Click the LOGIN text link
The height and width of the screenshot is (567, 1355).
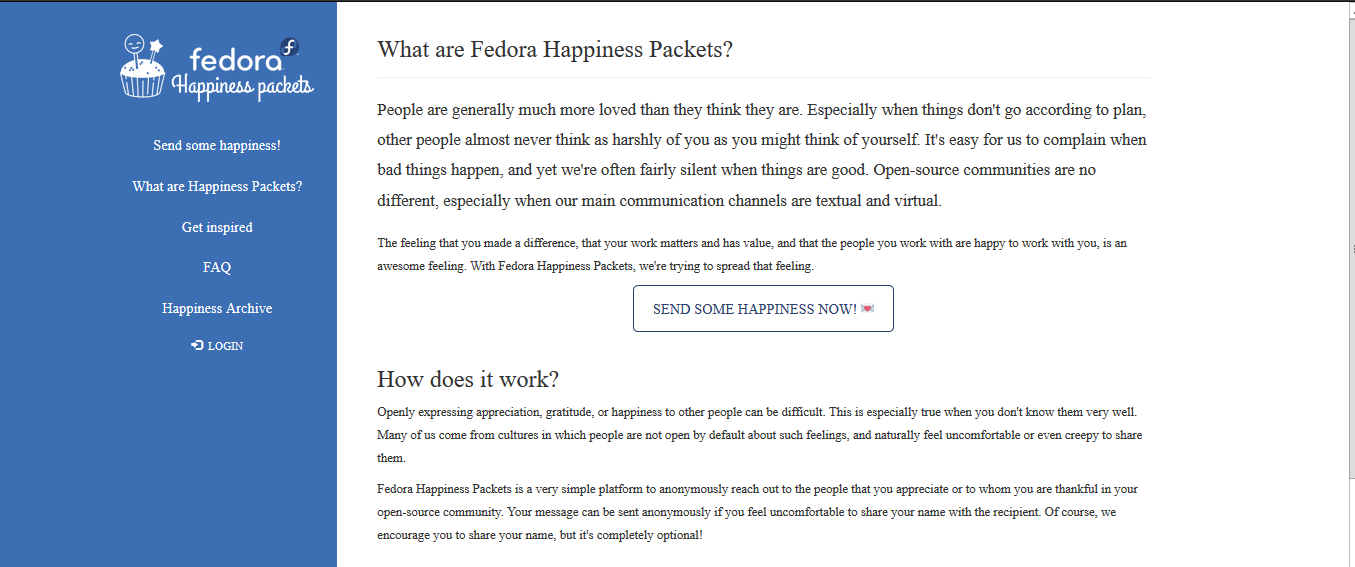click(225, 346)
